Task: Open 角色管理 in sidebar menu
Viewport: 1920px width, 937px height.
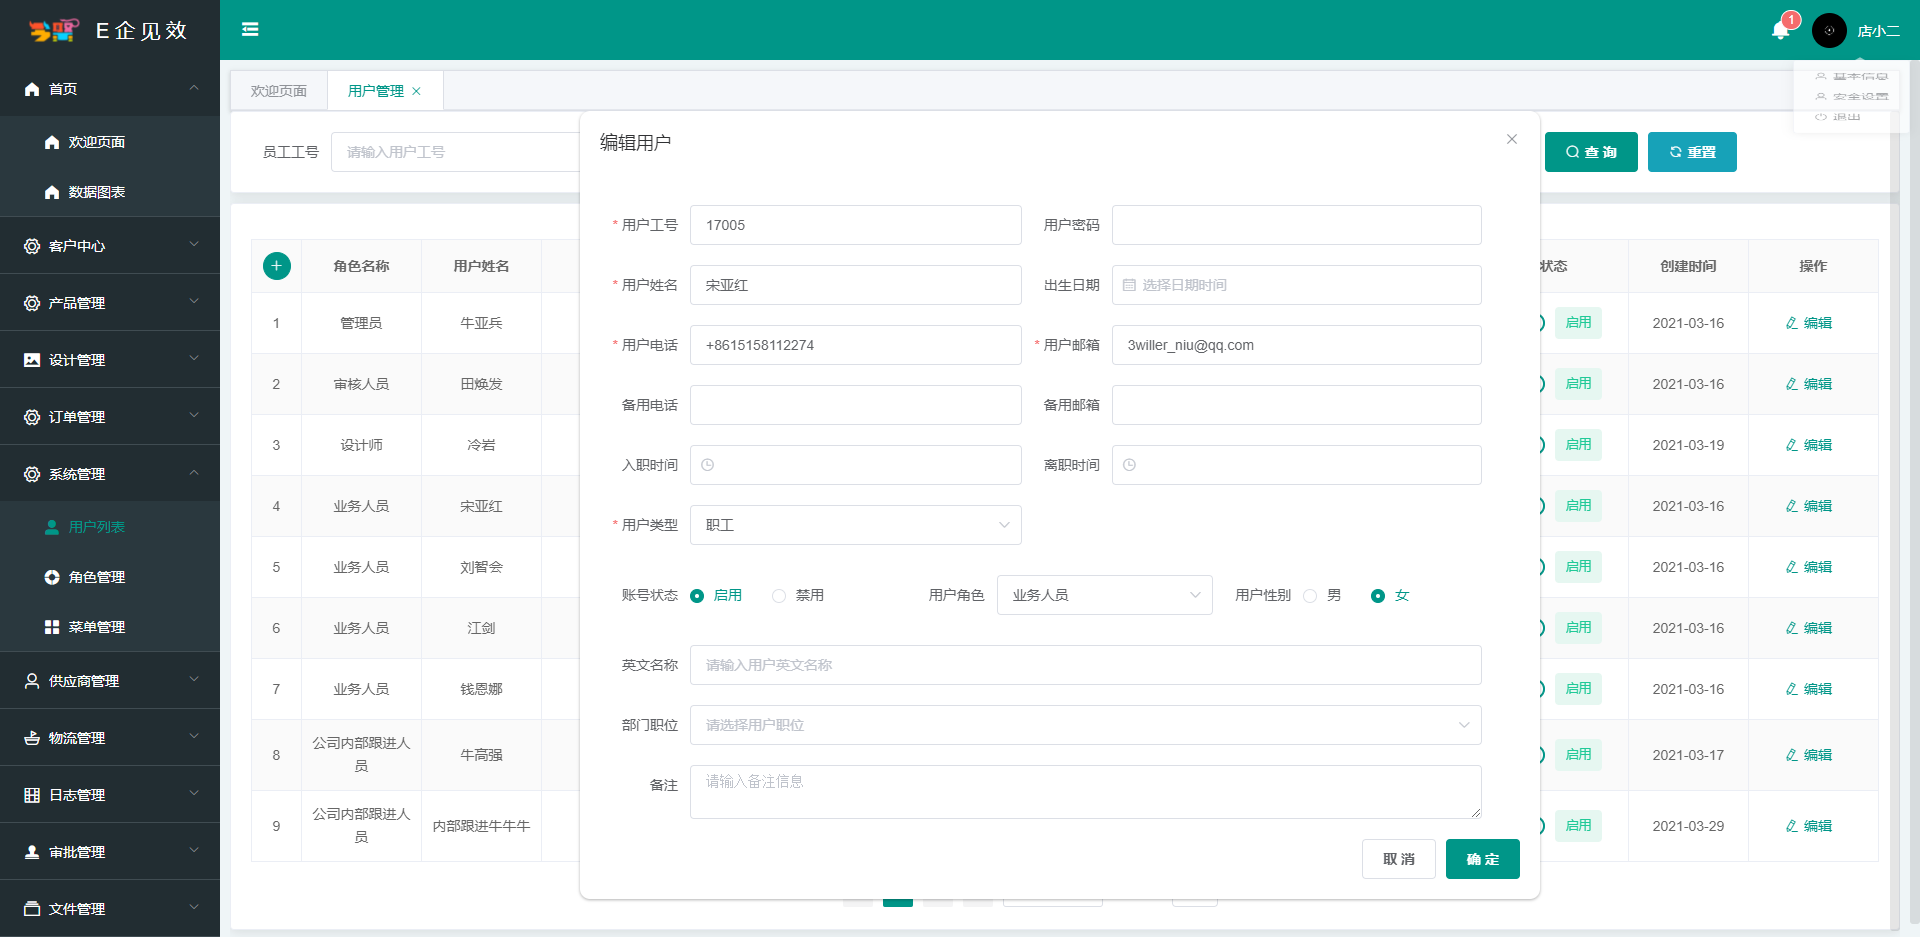Action: click(x=97, y=577)
